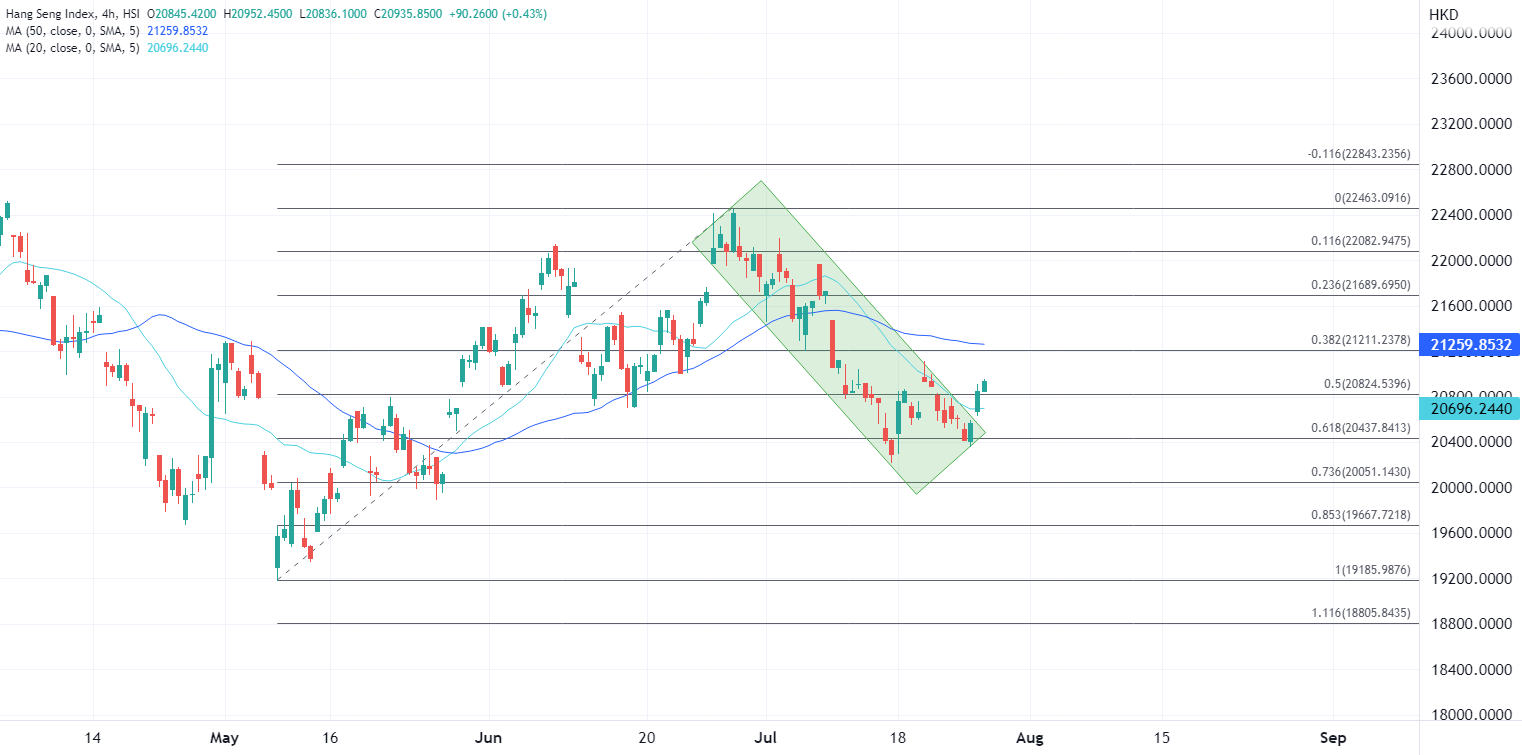Select the 0.382(21211.2378) Fibonacci label
Viewport: 1522px width, 755px height.
tap(1361, 340)
